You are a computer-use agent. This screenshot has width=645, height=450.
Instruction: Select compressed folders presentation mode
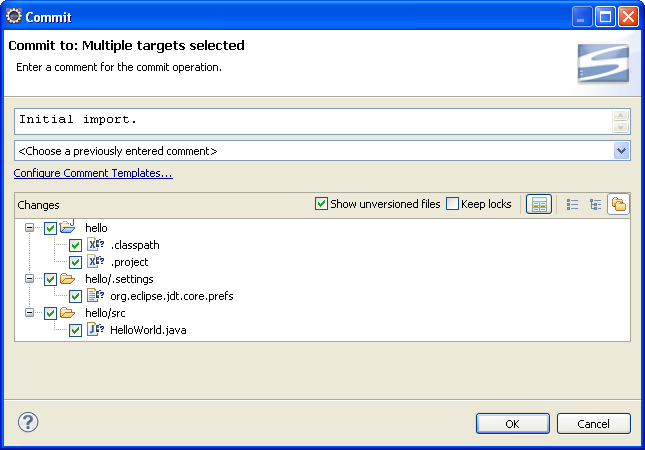[x=618, y=204]
